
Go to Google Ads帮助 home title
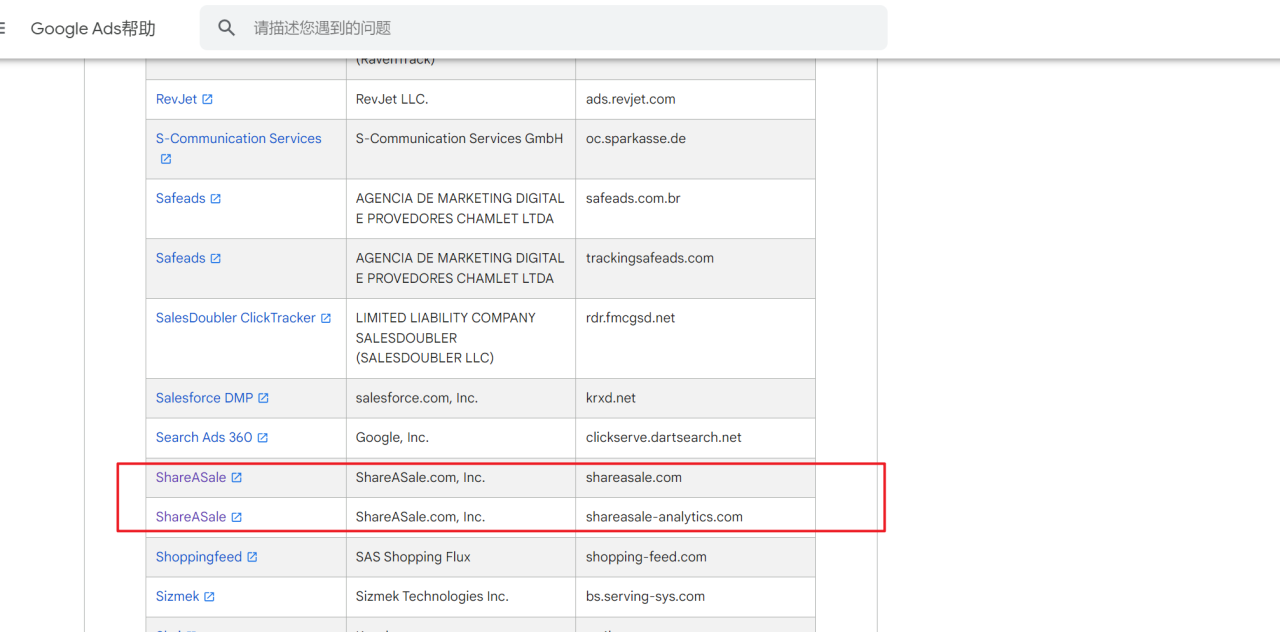pos(93,28)
